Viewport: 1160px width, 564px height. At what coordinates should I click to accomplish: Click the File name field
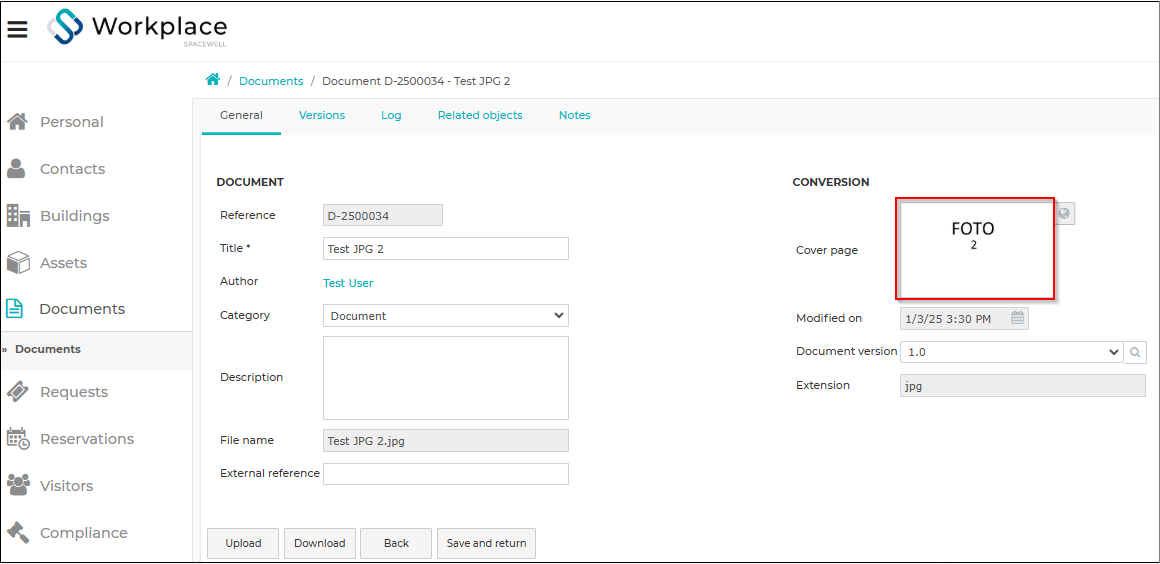point(445,440)
